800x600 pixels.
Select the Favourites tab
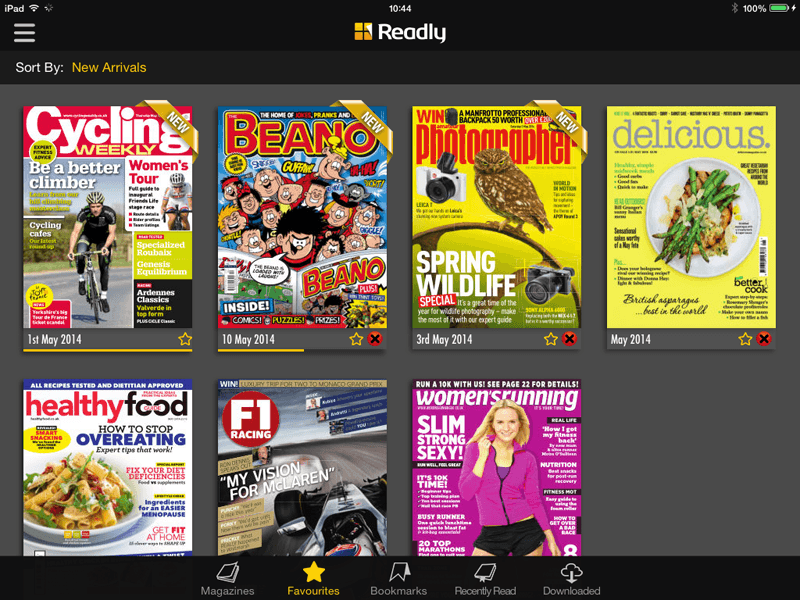[x=313, y=579]
